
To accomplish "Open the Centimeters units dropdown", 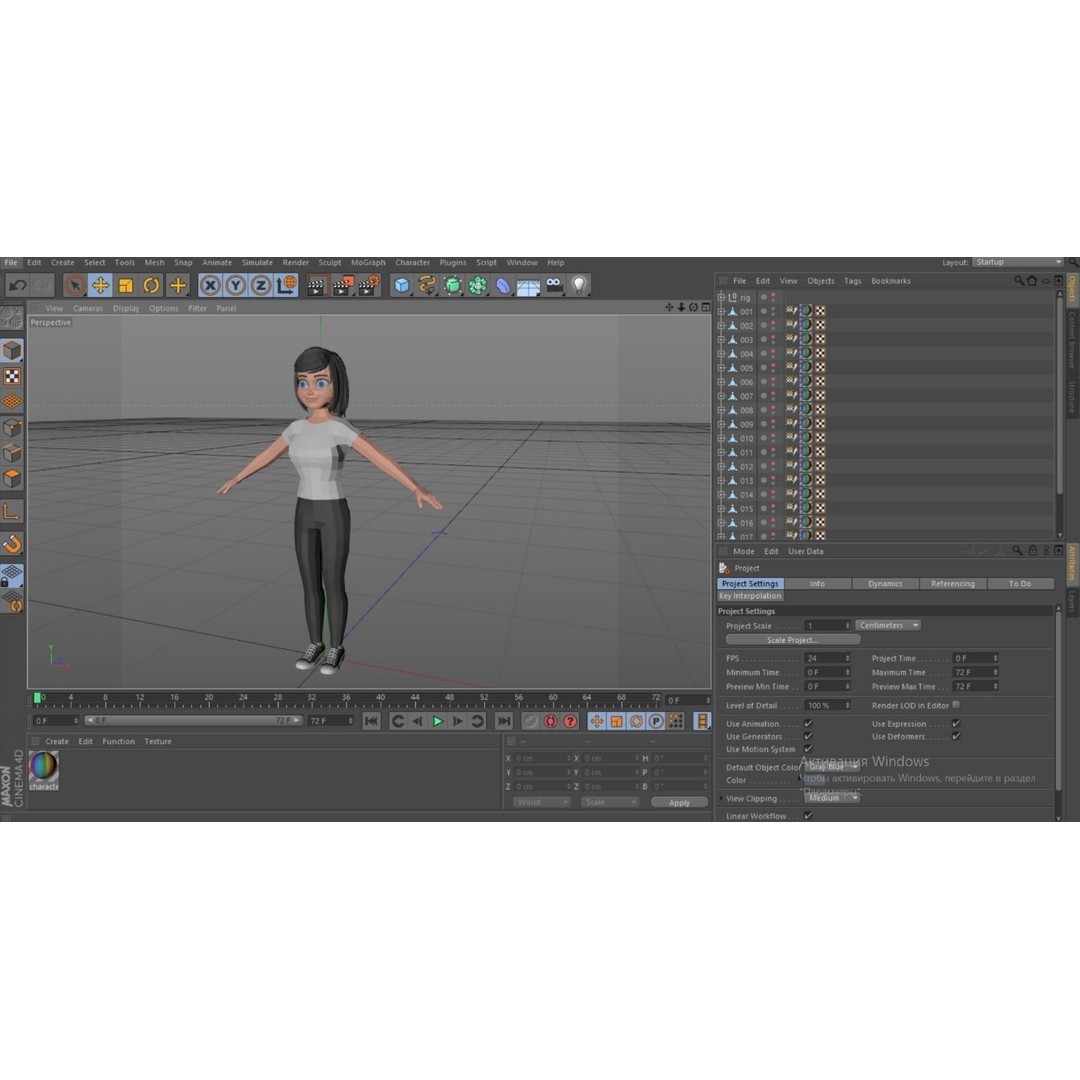I will coord(888,625).
